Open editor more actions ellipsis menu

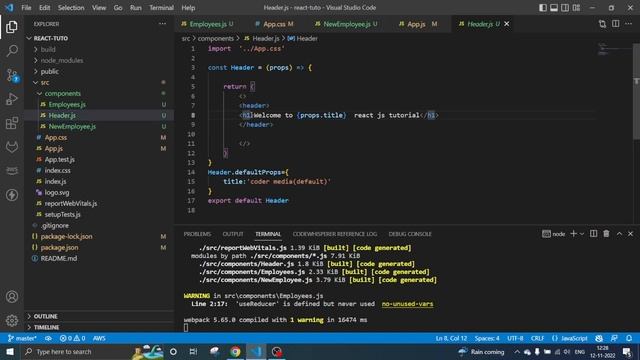(x=629, y=24)
